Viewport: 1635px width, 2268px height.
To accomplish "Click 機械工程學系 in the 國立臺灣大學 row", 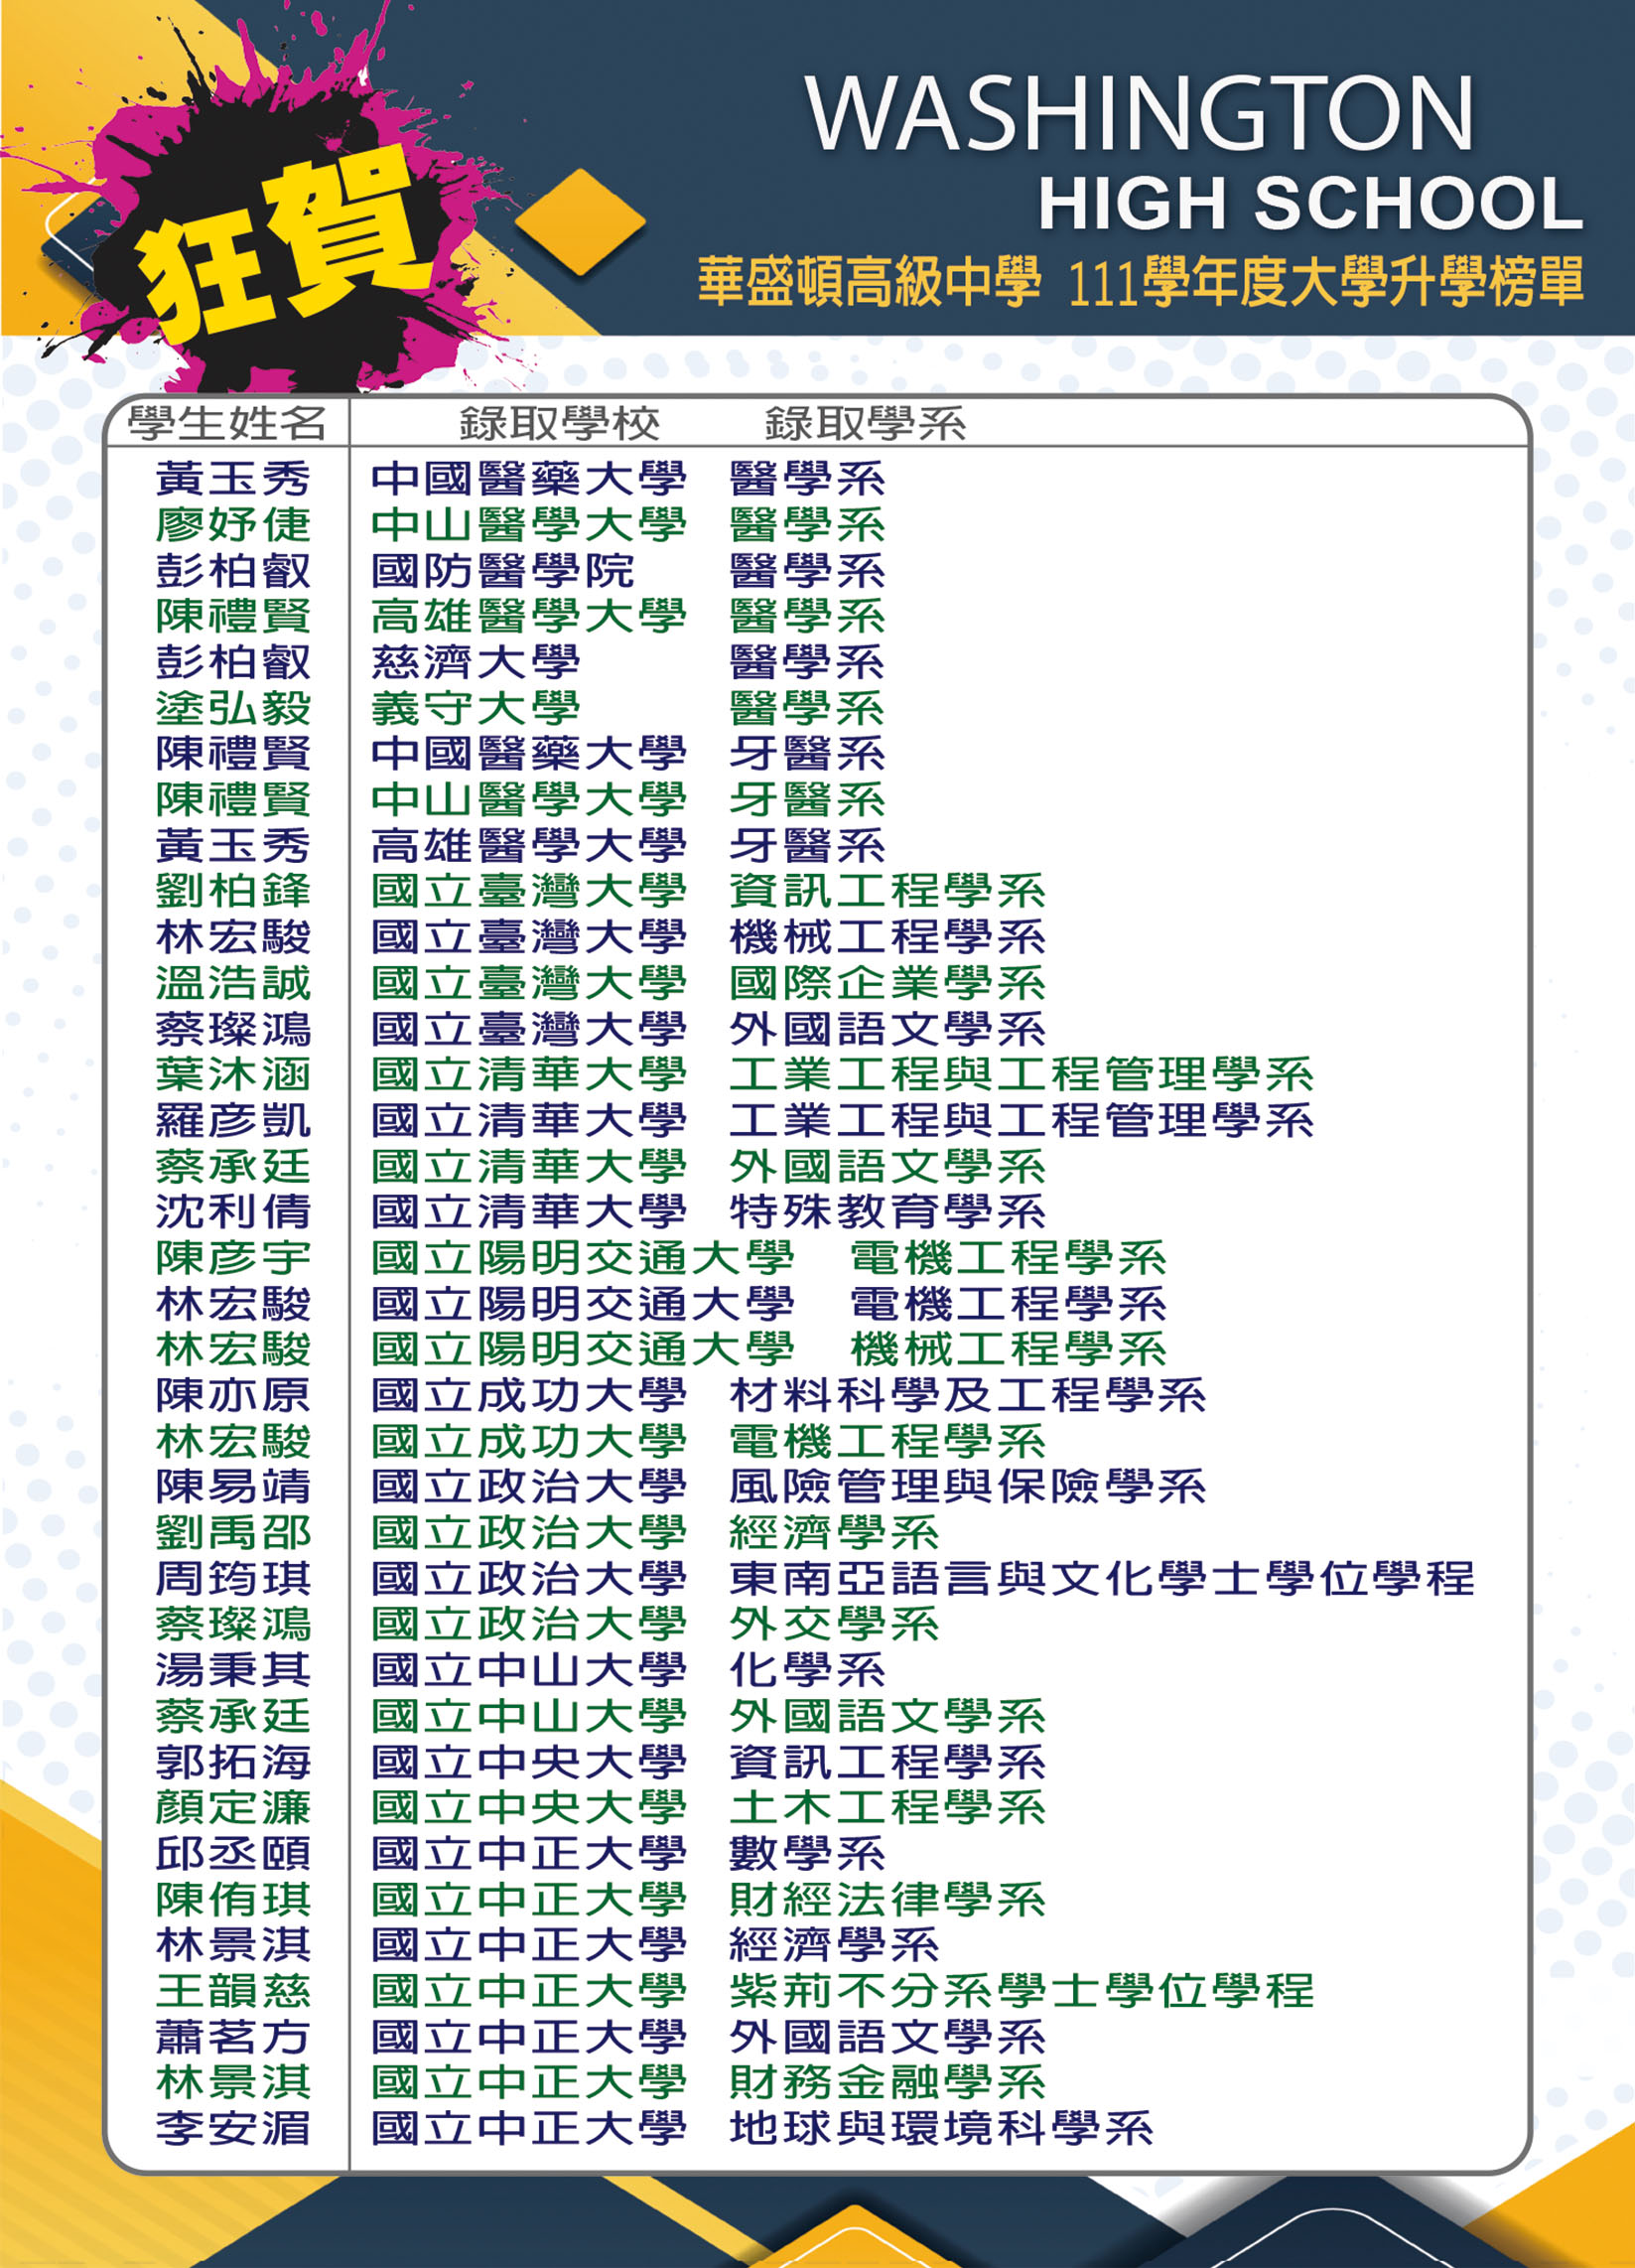I will pyautogui.click(x=888, y=937).
